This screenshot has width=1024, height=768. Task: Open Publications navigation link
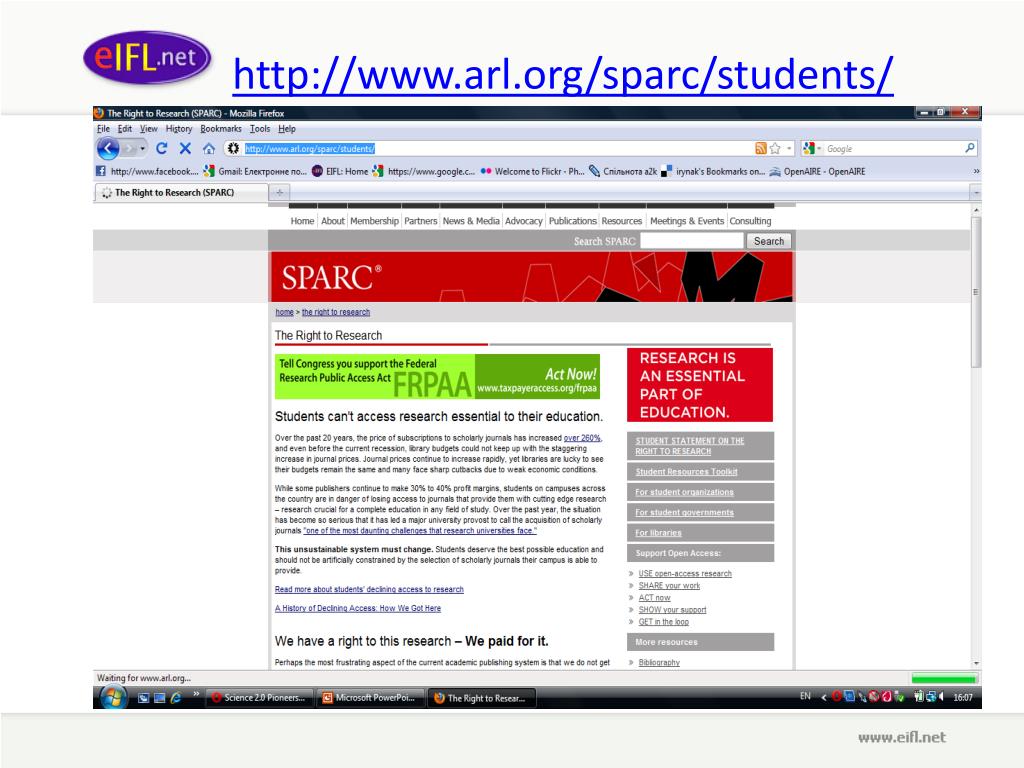[572, 221]
